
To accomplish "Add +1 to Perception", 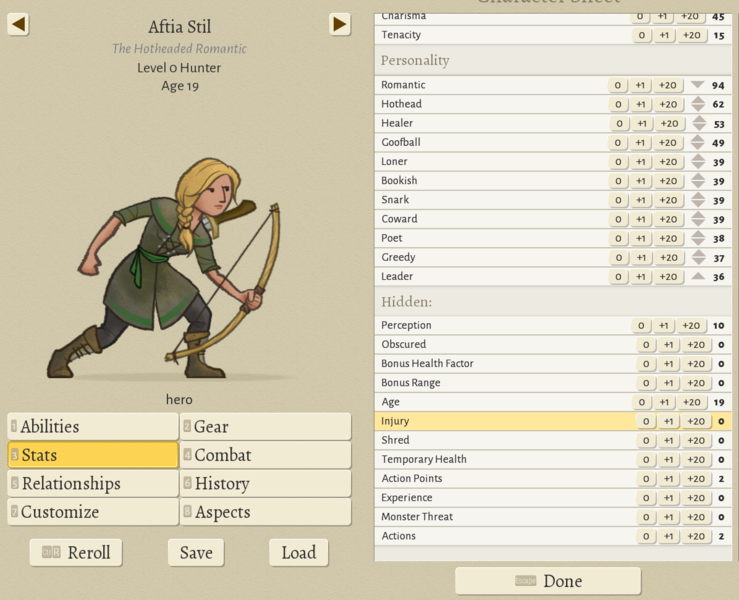I will point(664,326).
